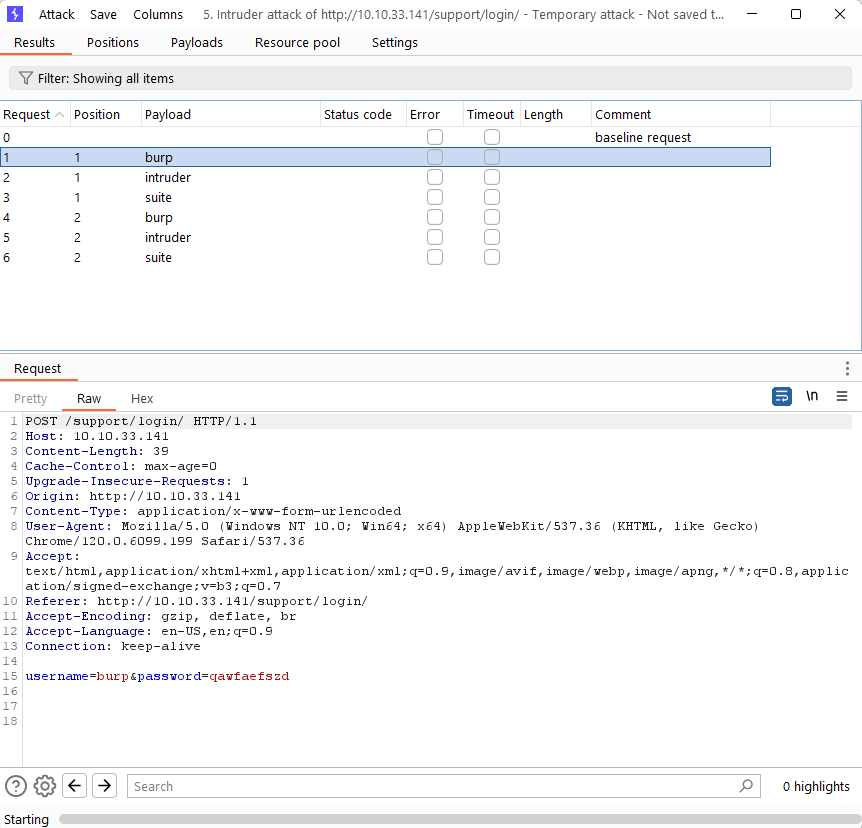Click the attack progress bar
Viewport: 862px width, 828px height.
(460, 819)
